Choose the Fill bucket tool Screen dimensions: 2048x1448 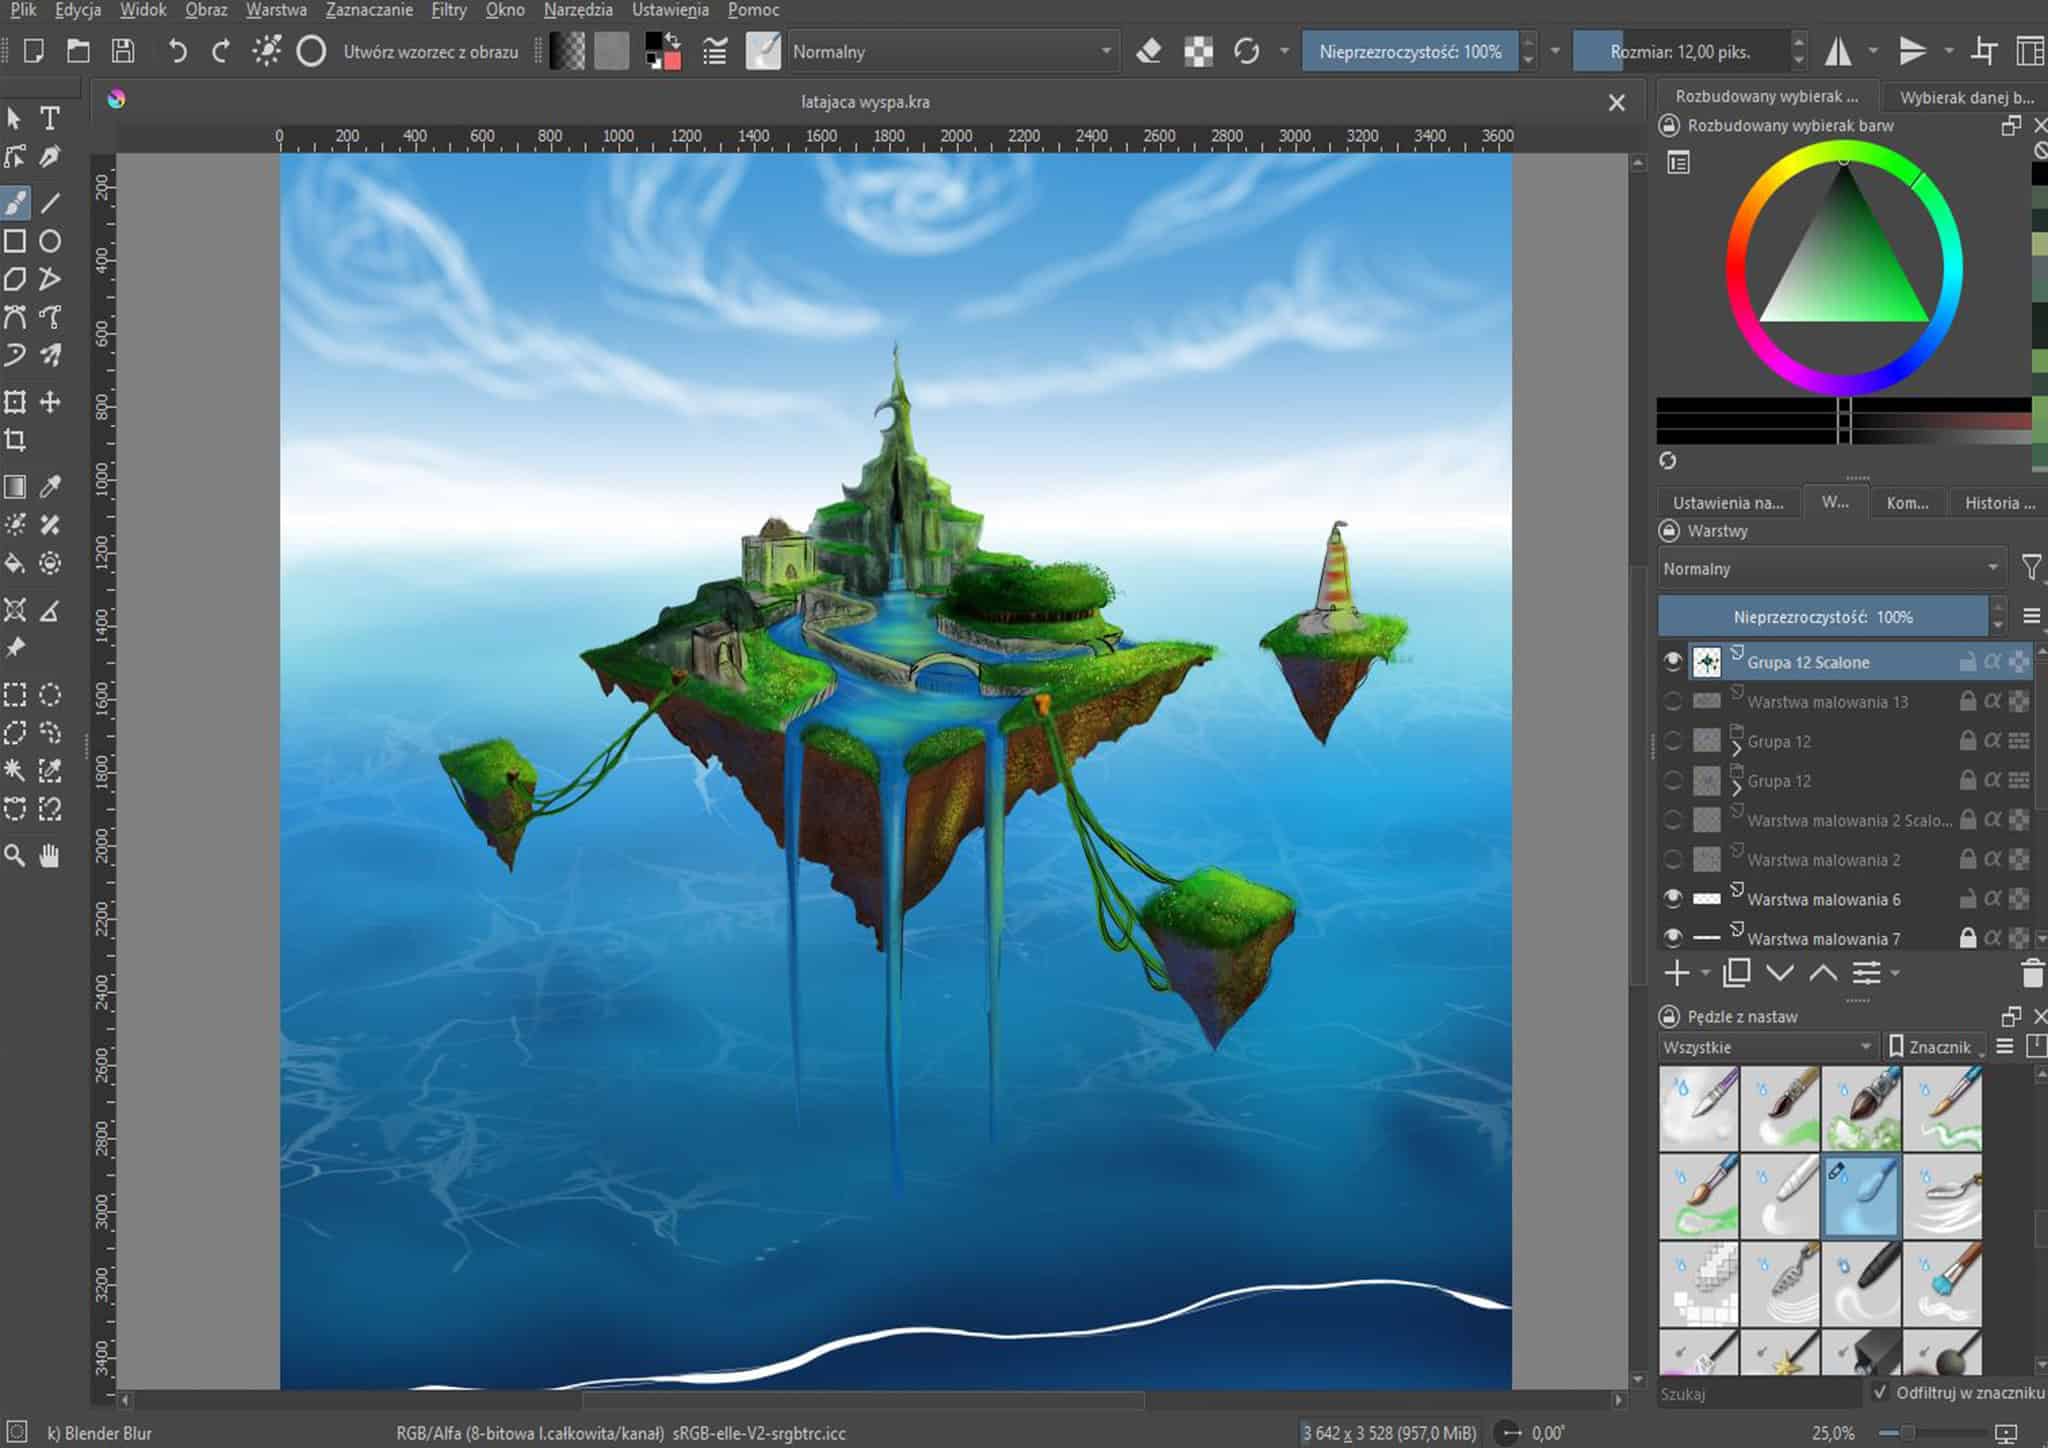[15, 563]
